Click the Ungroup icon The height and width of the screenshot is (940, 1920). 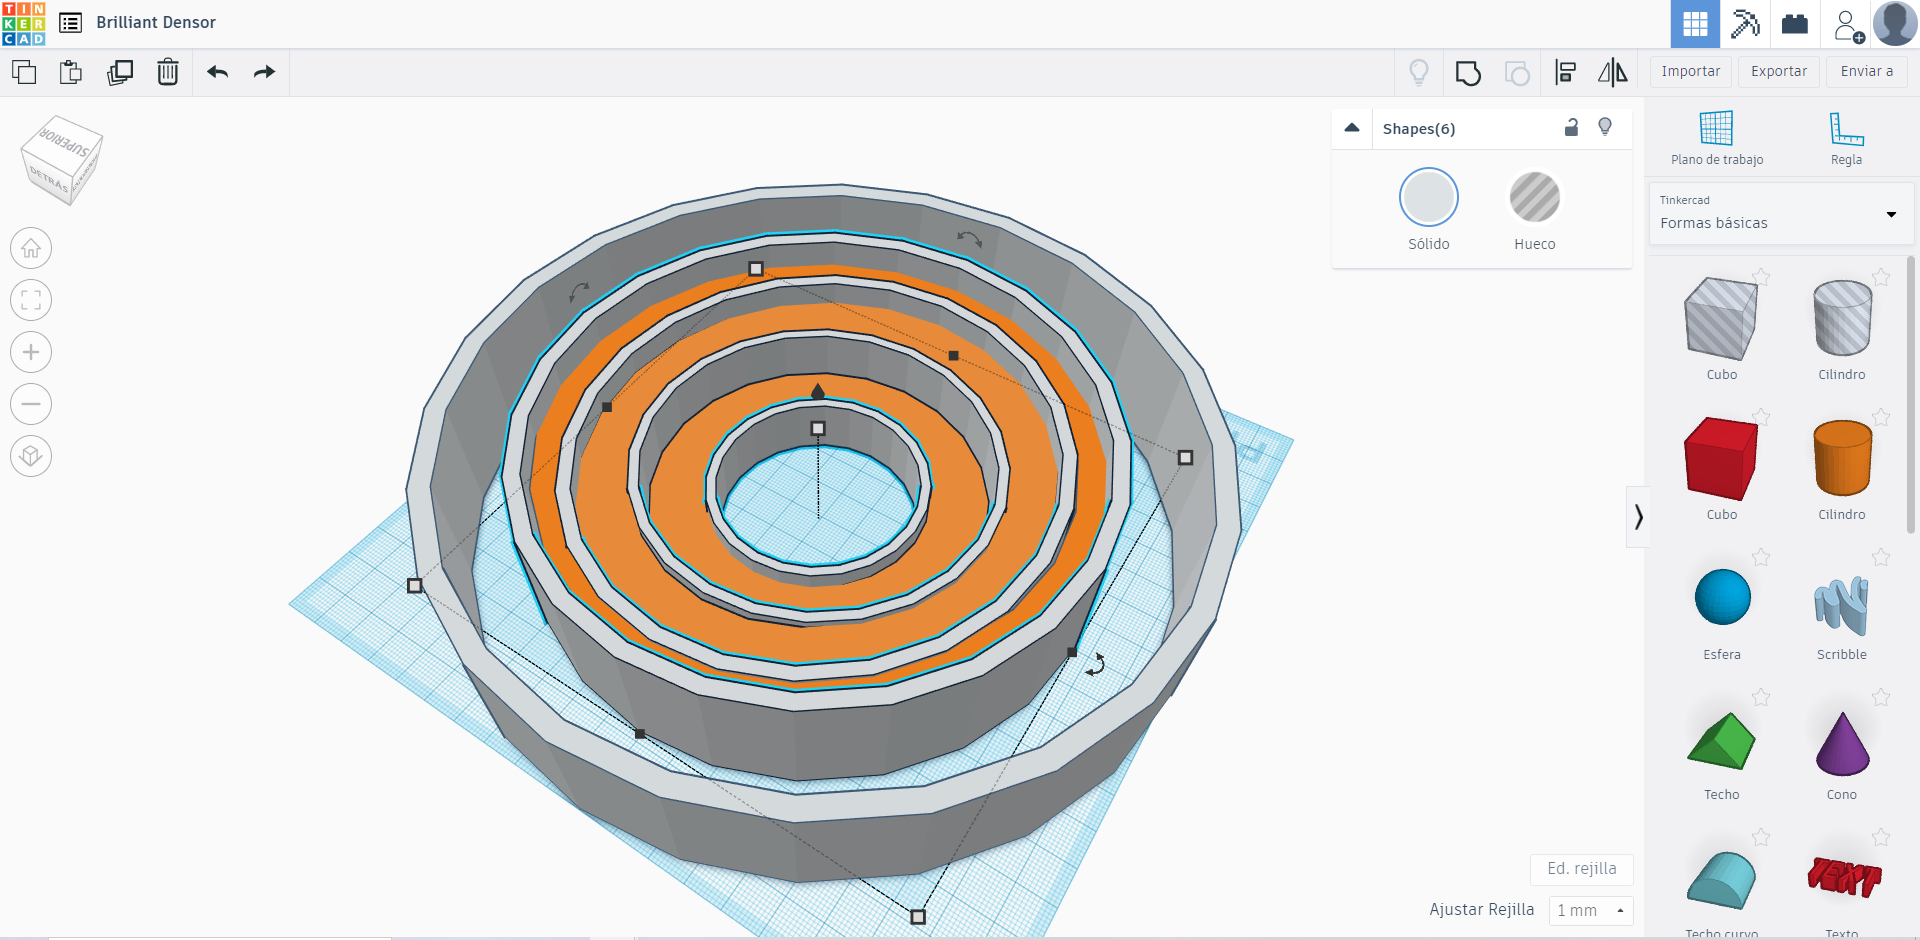tap(1517, 73)
